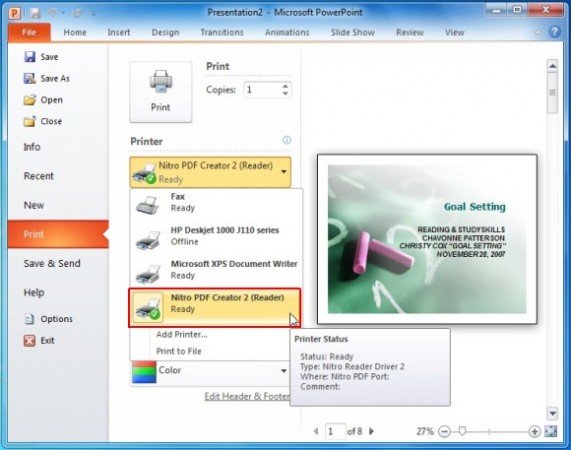Click the zoom slider handle
Image resolution: width=571 pixels, height=450 pixels.
pyautogui.click(x=462, y=431)
